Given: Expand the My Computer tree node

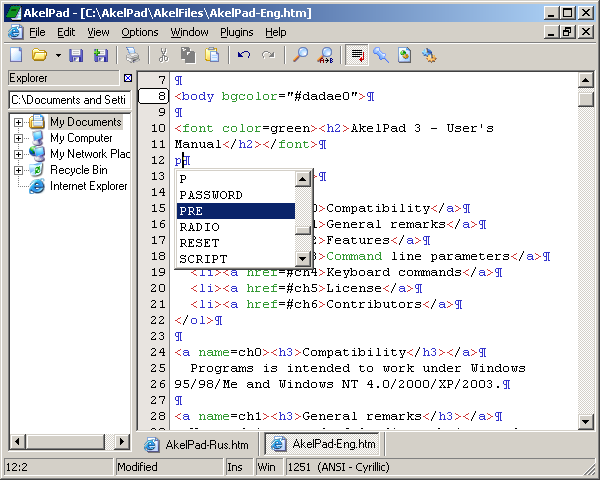Looking at the screenshot, I should point(19,138).
